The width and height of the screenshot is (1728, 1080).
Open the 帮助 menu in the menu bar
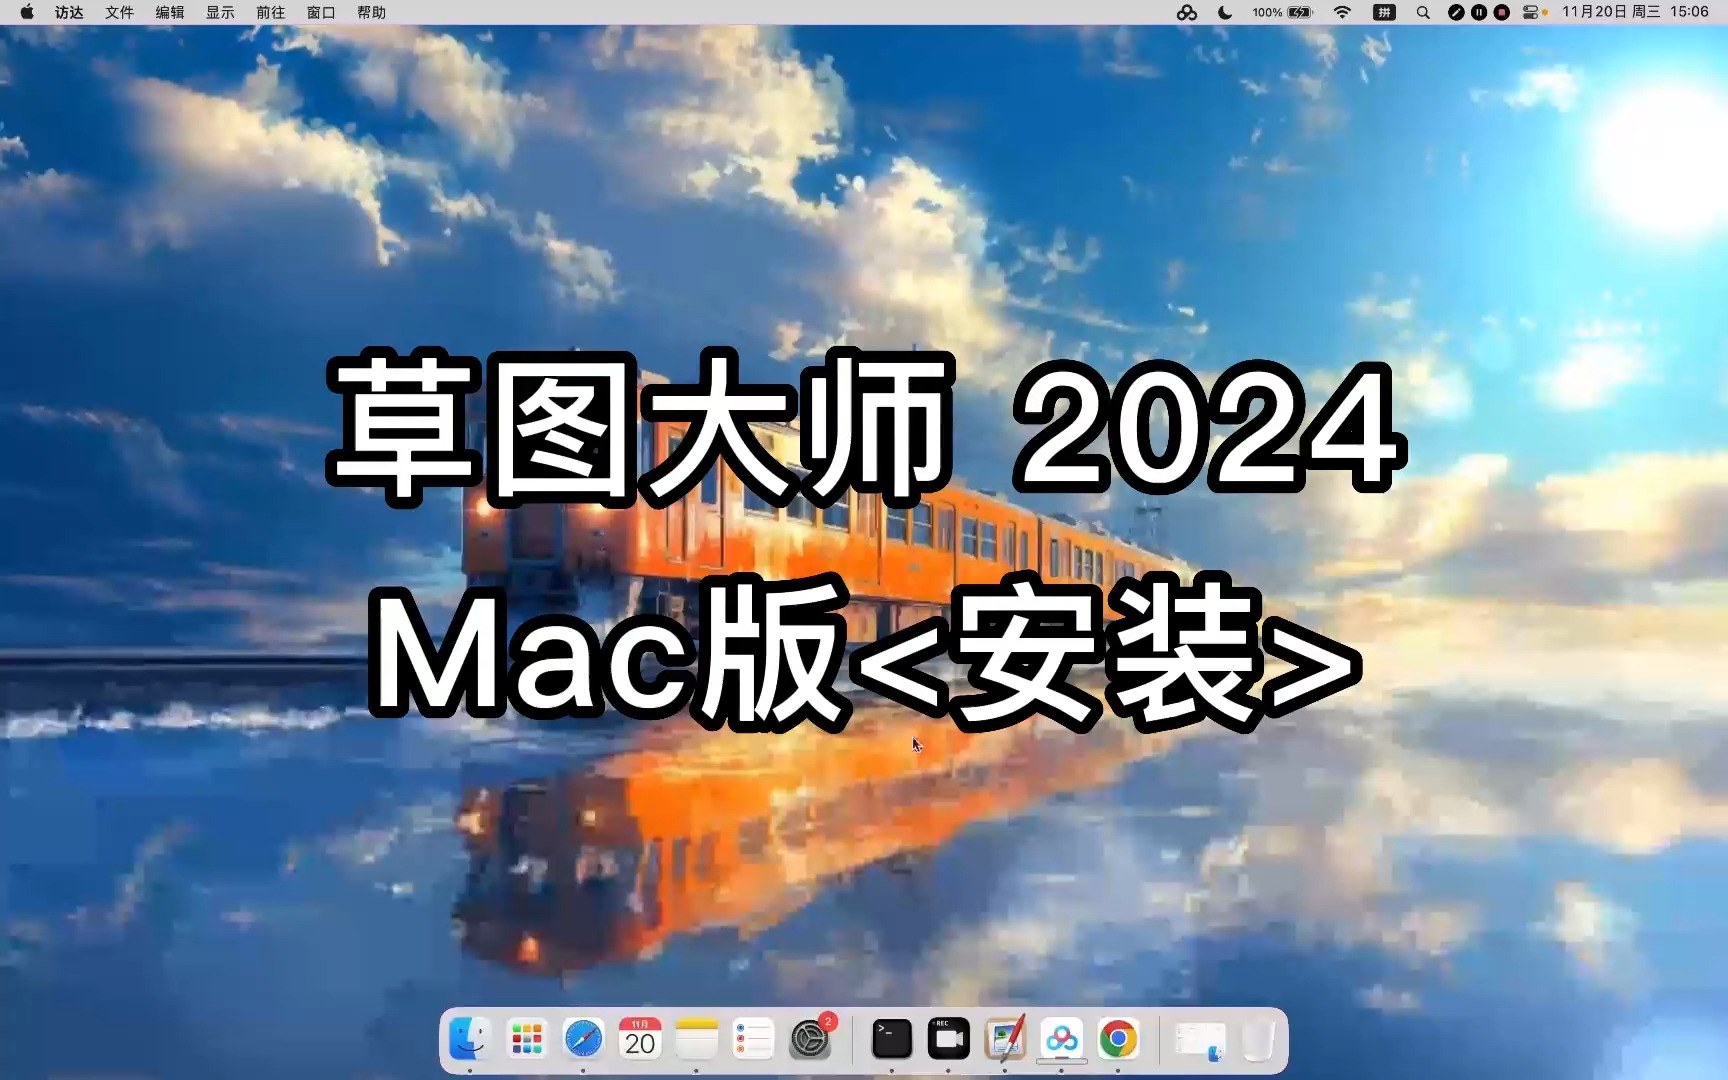point(370,12)
